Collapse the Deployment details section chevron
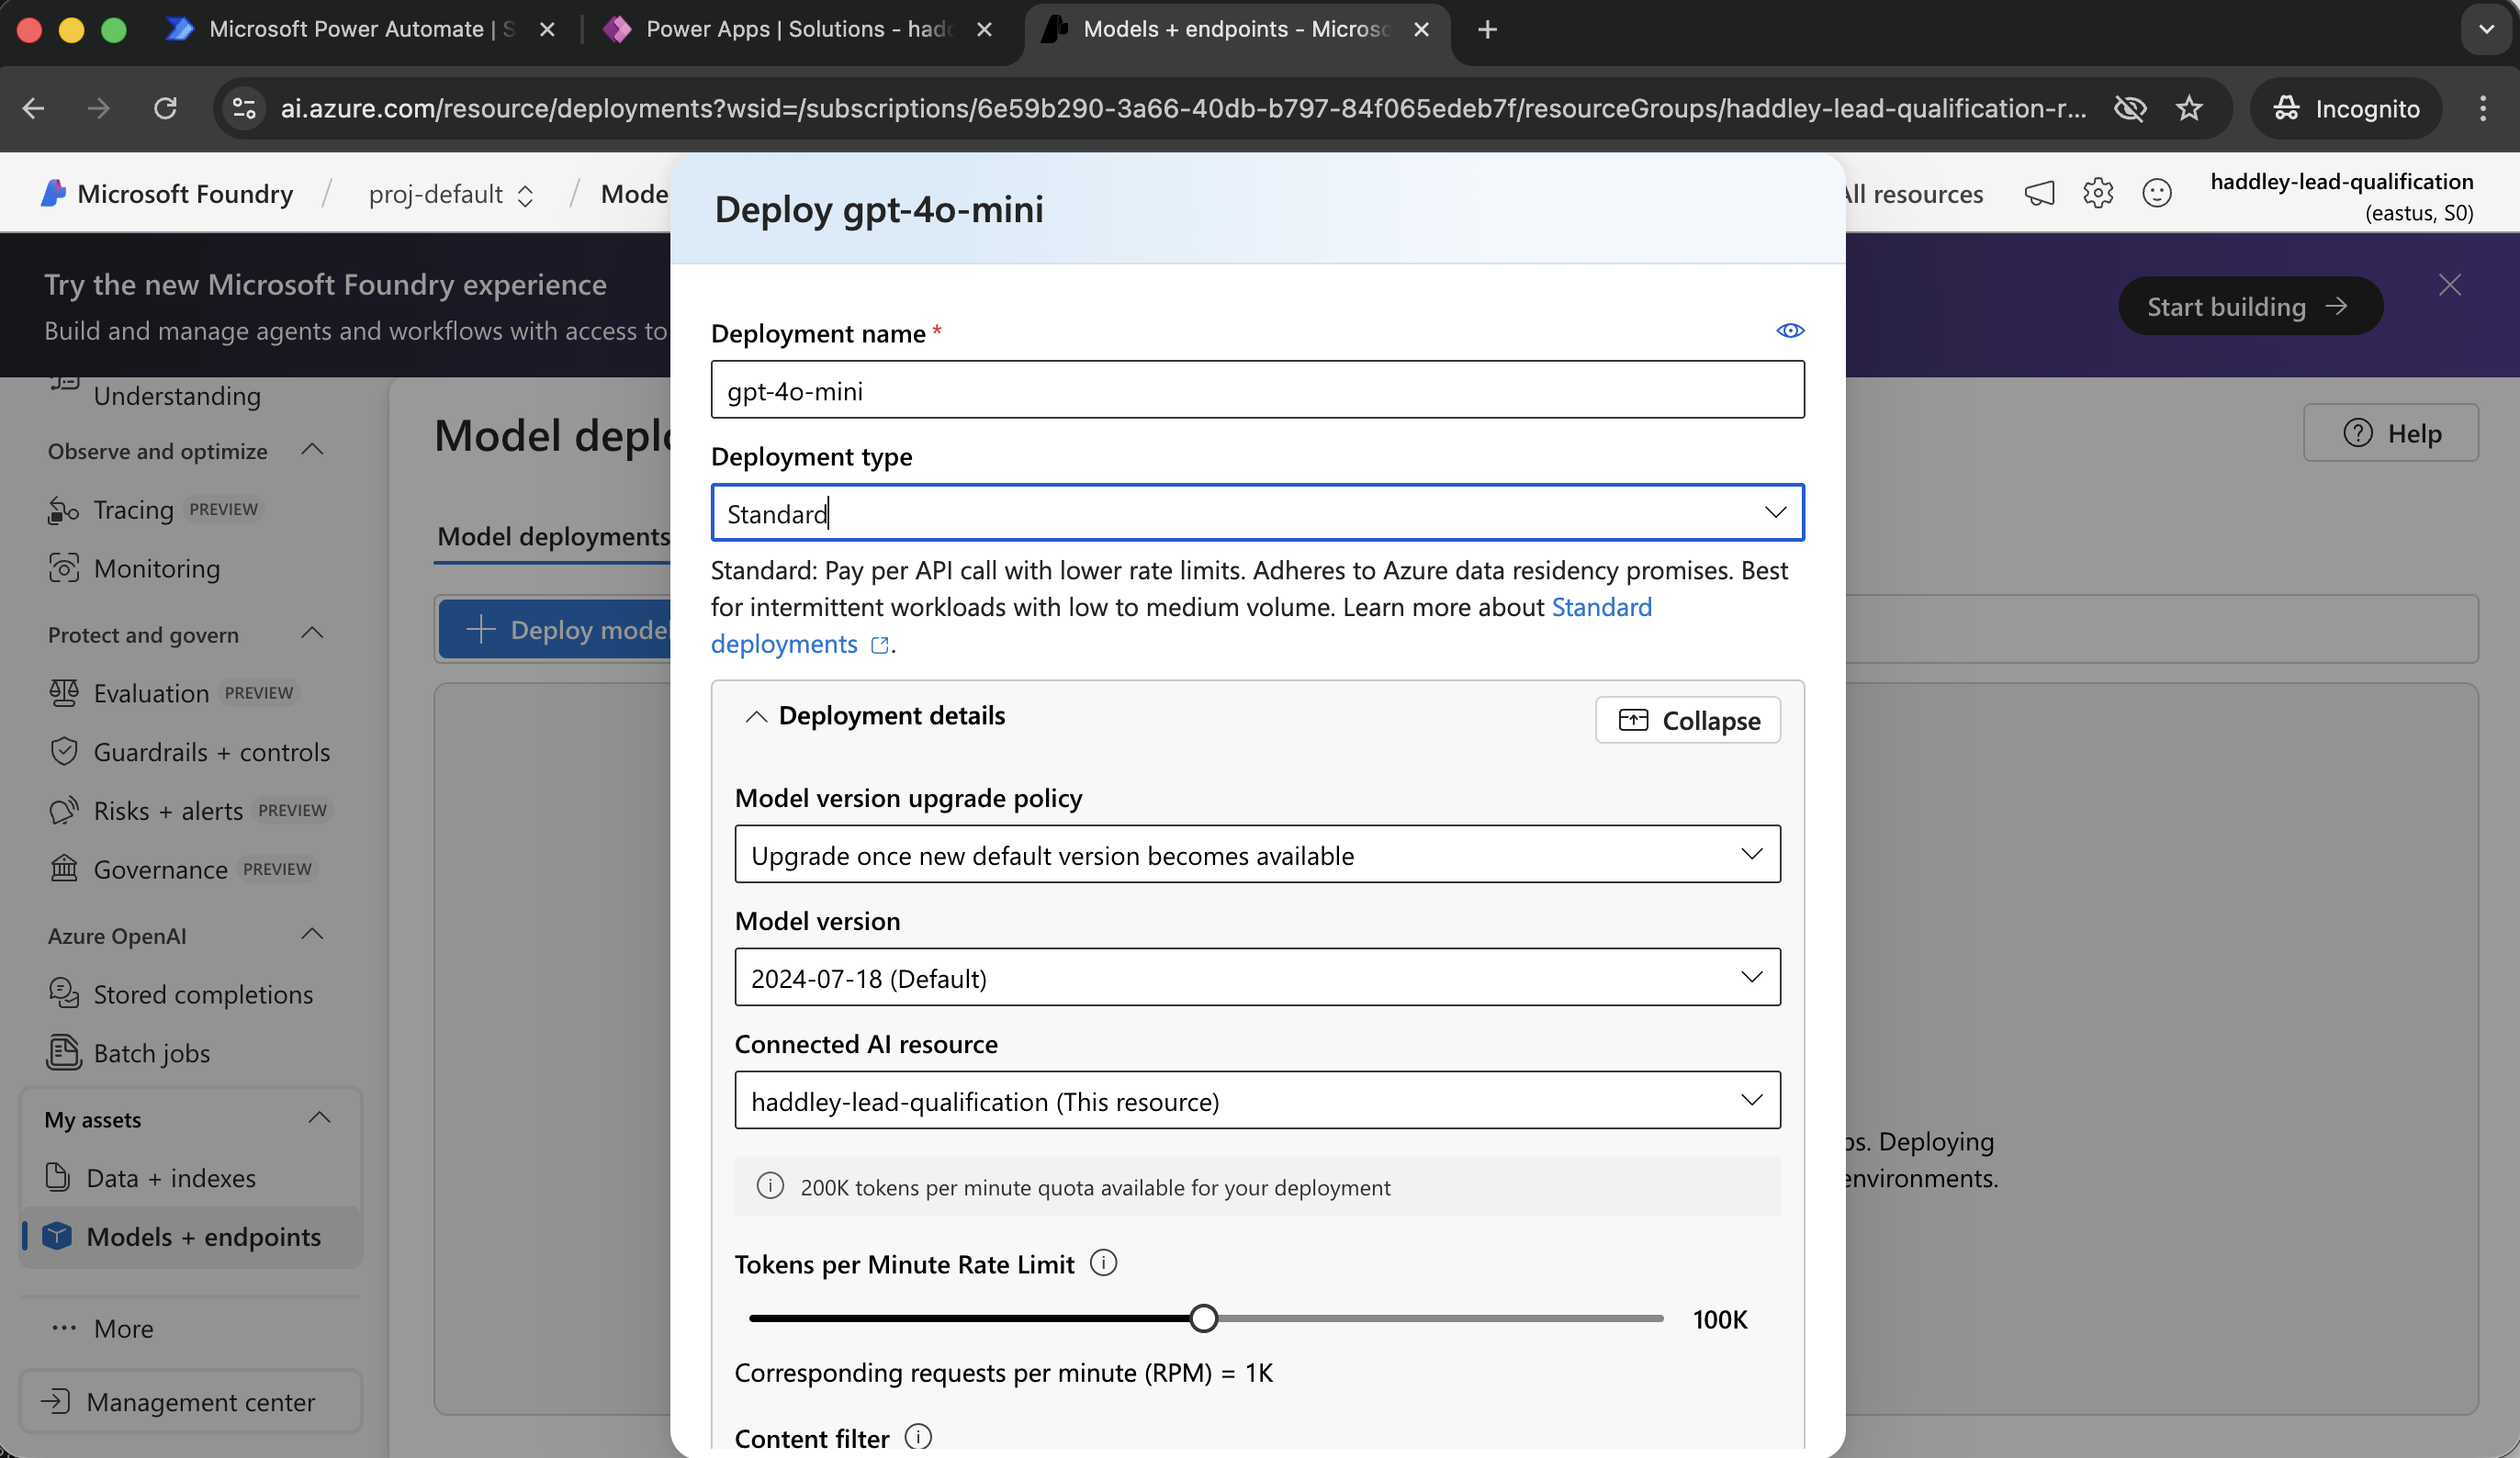The height and width of the screenshot is (1458, 2520). point(756,716)
